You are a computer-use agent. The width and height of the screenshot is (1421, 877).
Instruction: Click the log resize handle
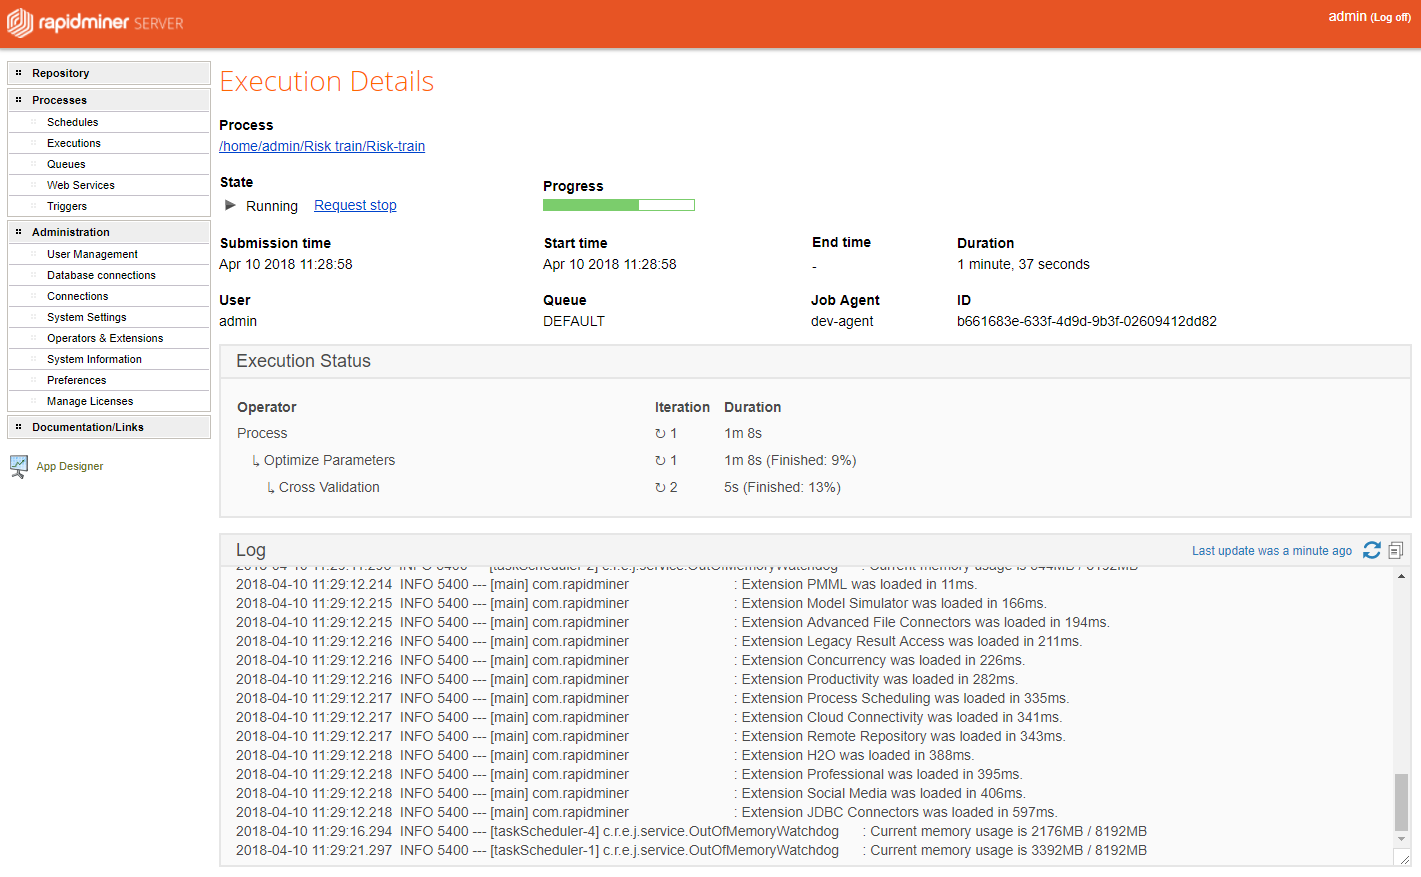click(x=1404, y=858)
